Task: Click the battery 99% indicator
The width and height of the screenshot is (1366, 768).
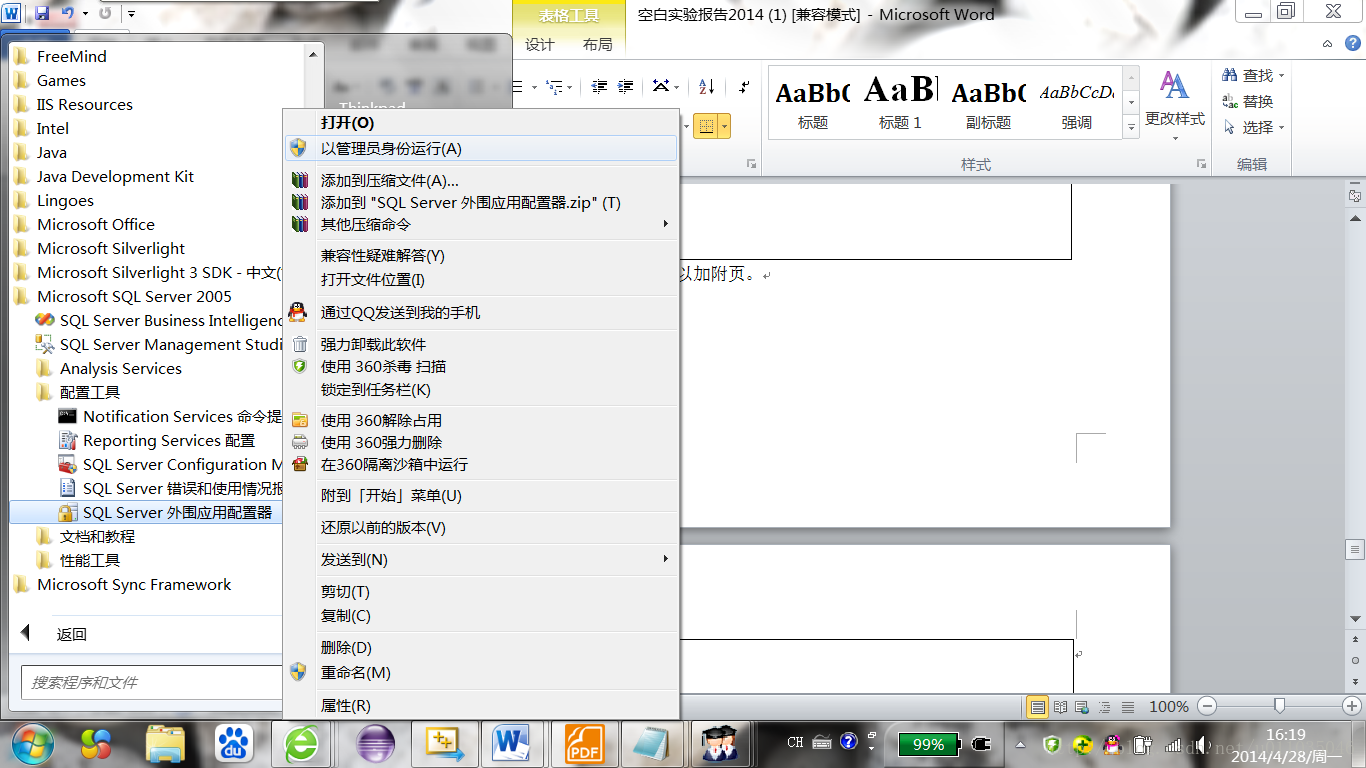Action: tap(928, 744)
